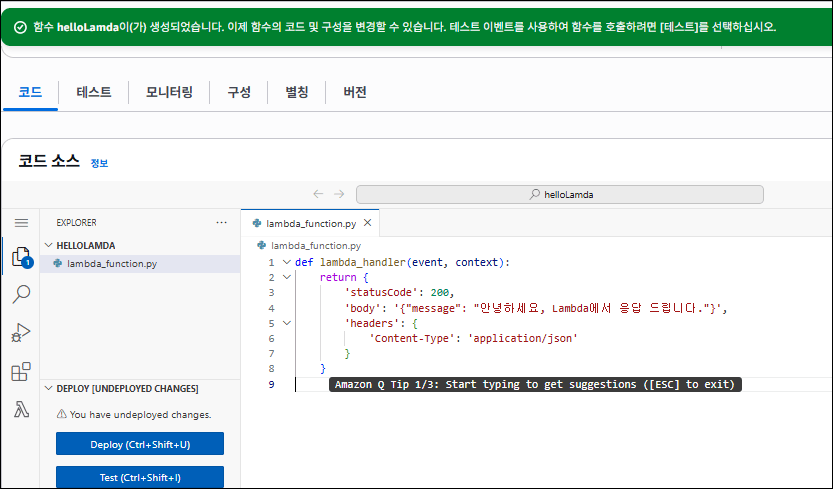Go back with the left arrow
The image size is (833, 489).
click(x=318, y=194)
